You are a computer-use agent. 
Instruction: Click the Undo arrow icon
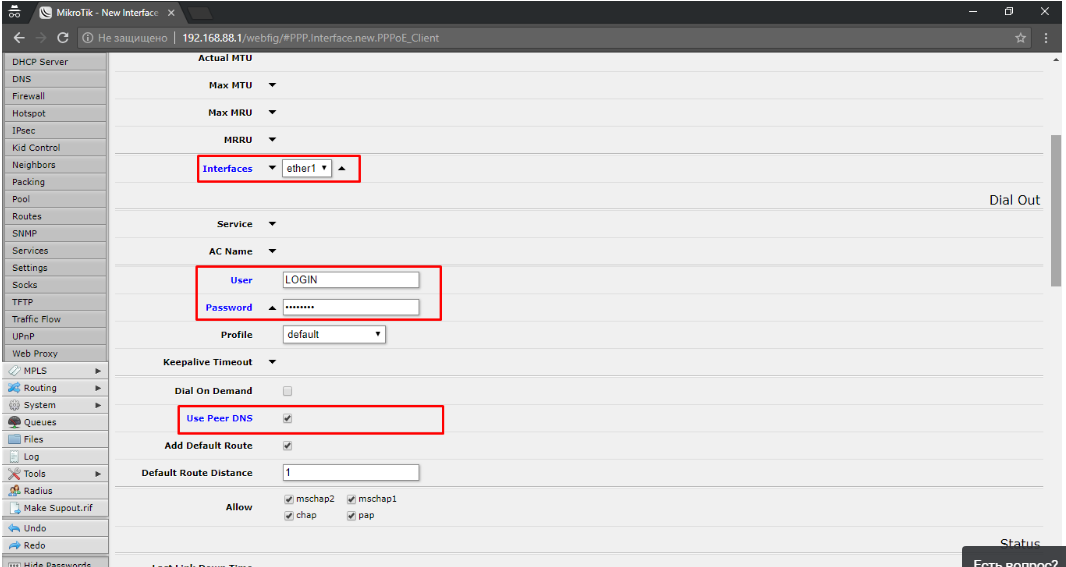click(x=14, y=528)
